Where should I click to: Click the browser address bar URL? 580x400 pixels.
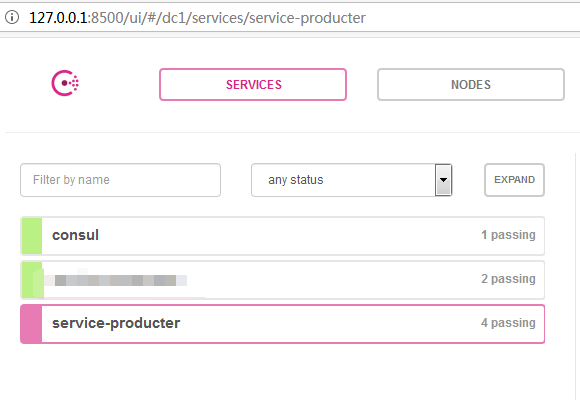coord(198,17)
